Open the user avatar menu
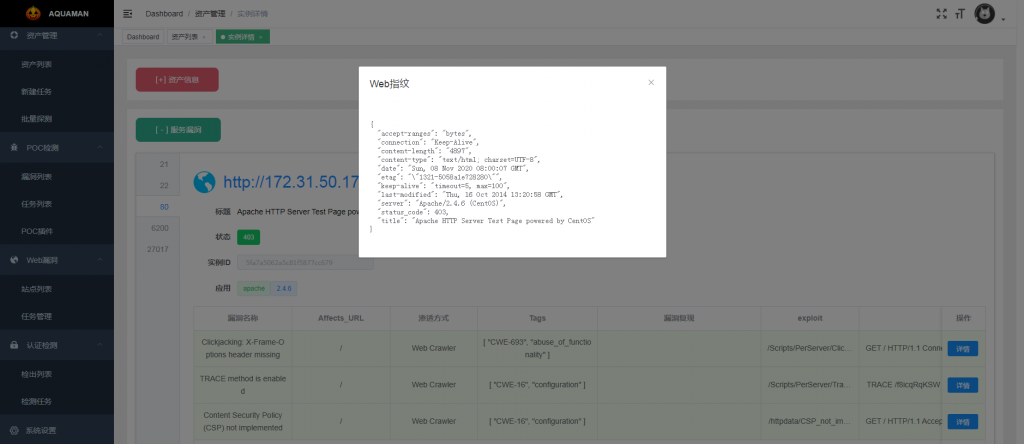 click(x=984, y=13)
